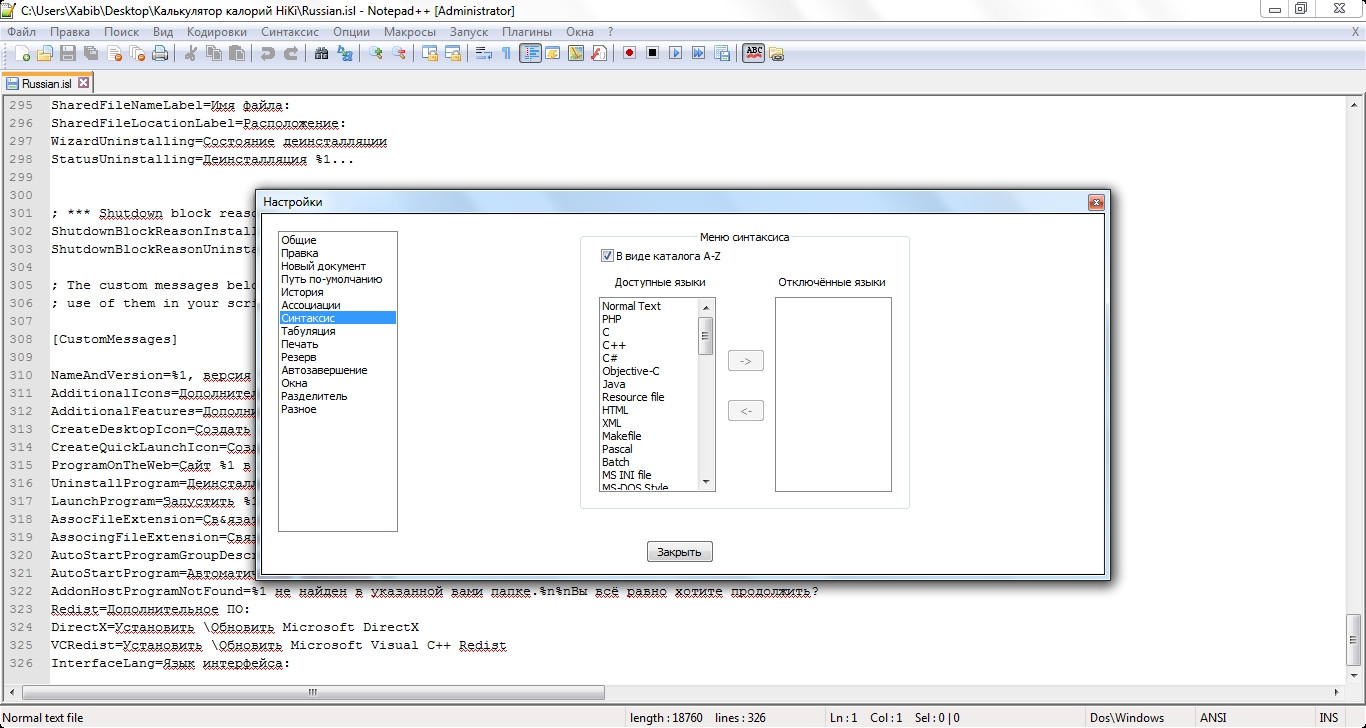This screenshot has height=728, width=1366.
Task: Click the '->' move language button
Action: click(745, 361)
